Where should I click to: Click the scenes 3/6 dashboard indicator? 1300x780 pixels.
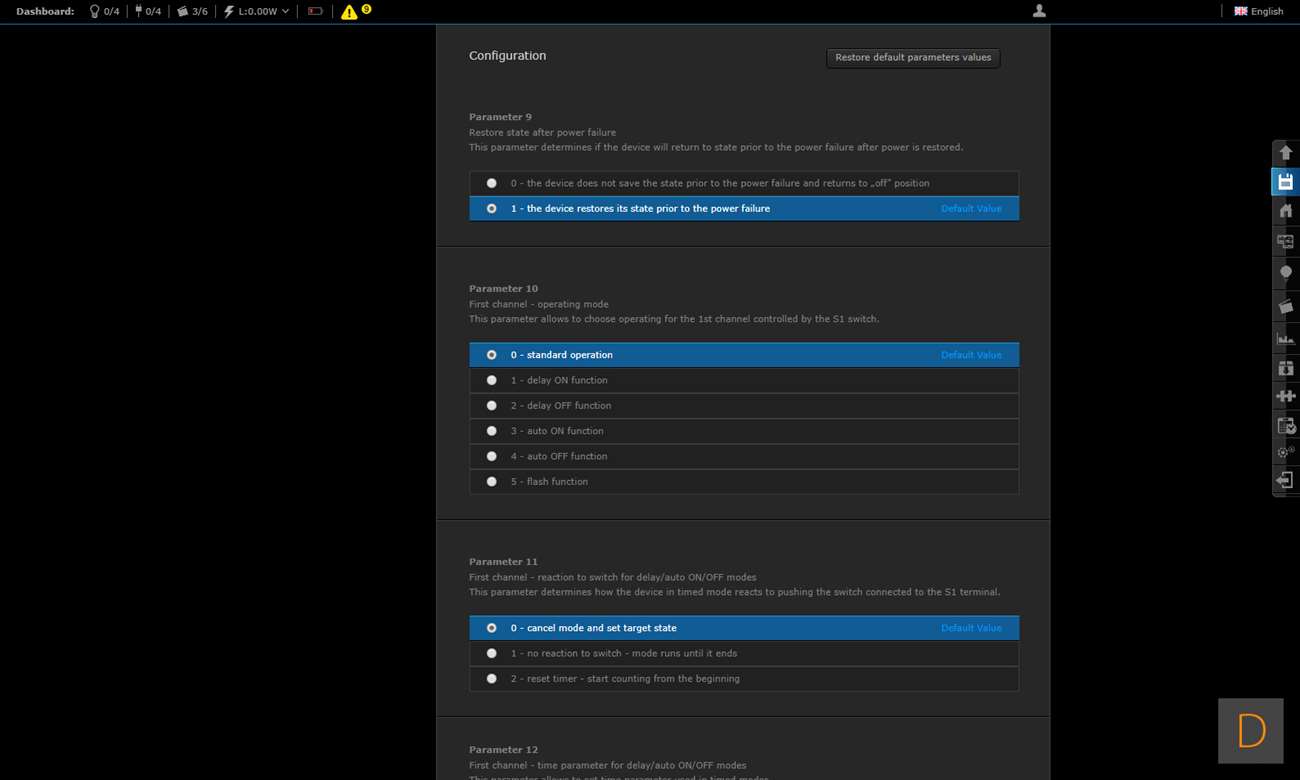(192, 12)
